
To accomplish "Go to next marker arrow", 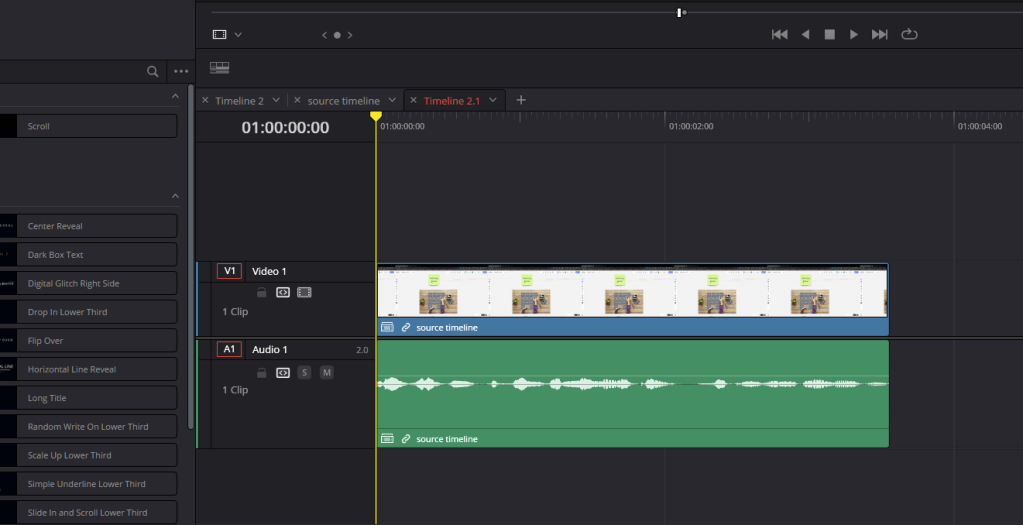I will point(350,35).
